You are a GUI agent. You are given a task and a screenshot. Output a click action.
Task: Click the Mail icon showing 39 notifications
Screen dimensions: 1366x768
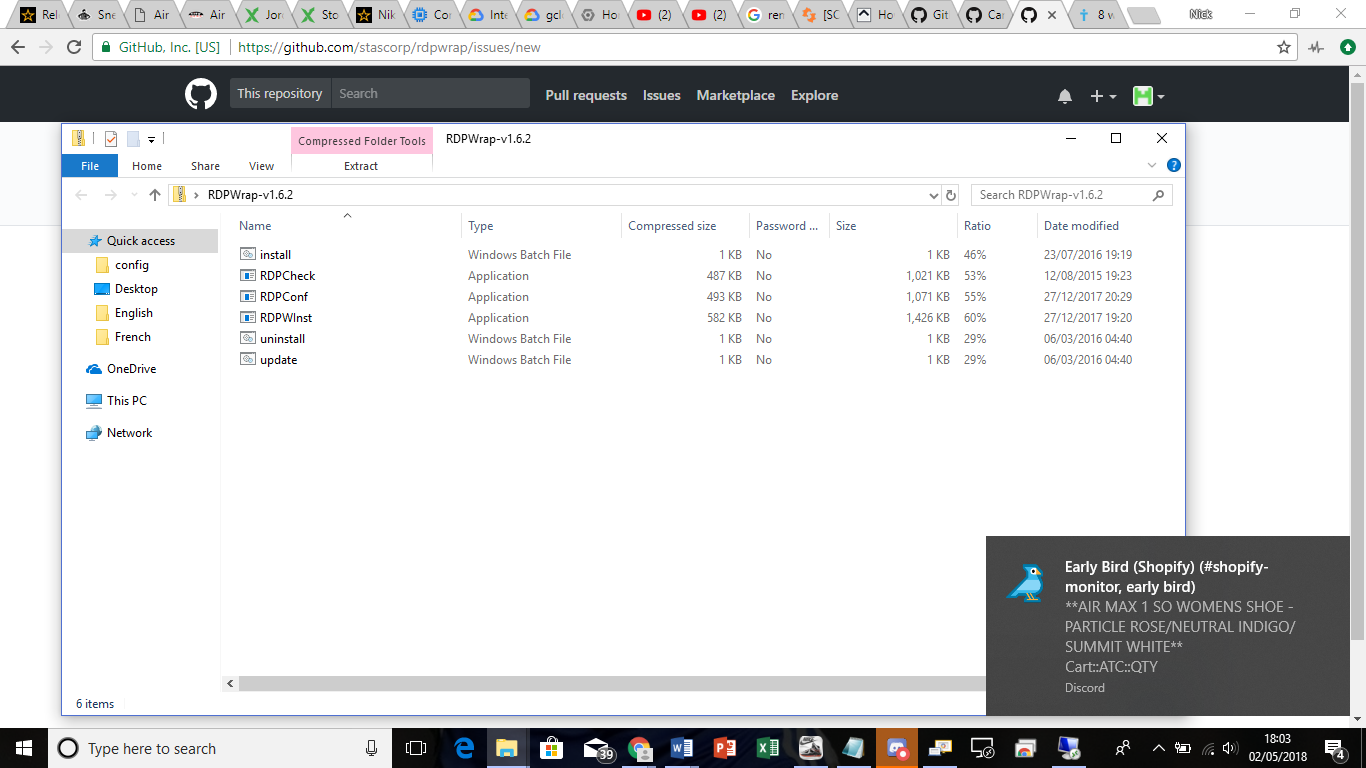tap(595, 747)
